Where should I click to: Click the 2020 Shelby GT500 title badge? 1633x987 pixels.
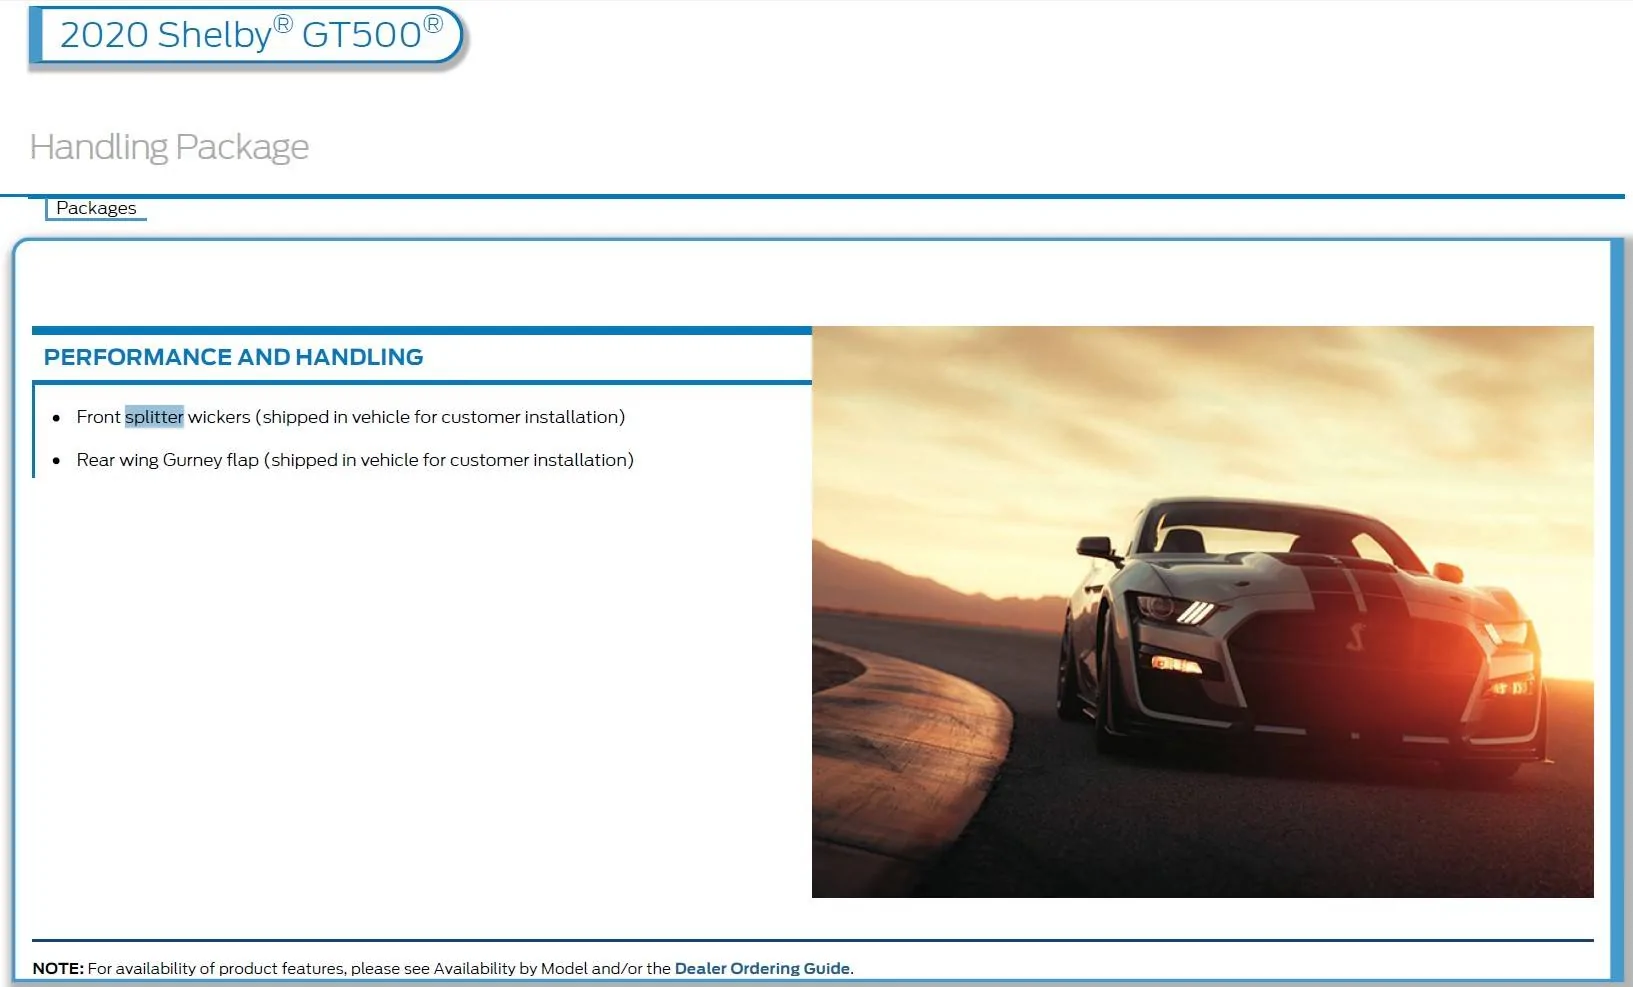coord(248,35)
